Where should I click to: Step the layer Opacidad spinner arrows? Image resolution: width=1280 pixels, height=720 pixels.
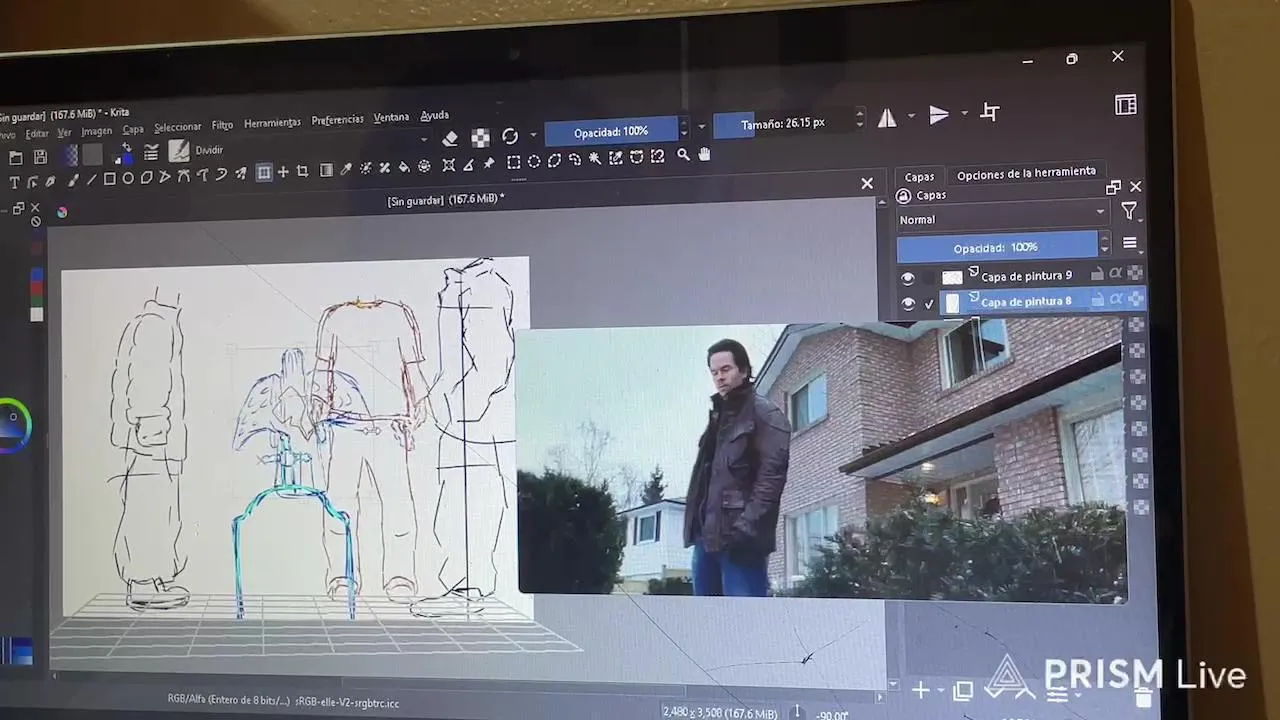coord(1104,243)
